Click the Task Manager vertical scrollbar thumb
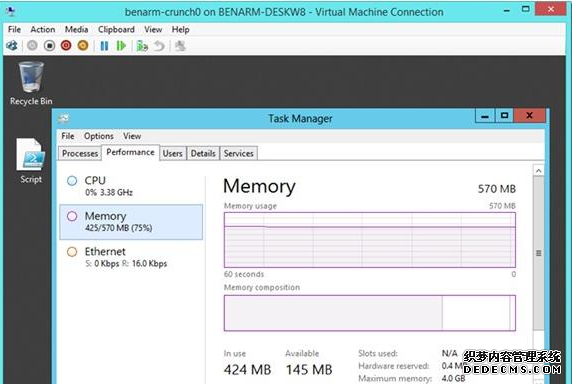The width and height of the screenshot is (572, 384). [538, 253]
